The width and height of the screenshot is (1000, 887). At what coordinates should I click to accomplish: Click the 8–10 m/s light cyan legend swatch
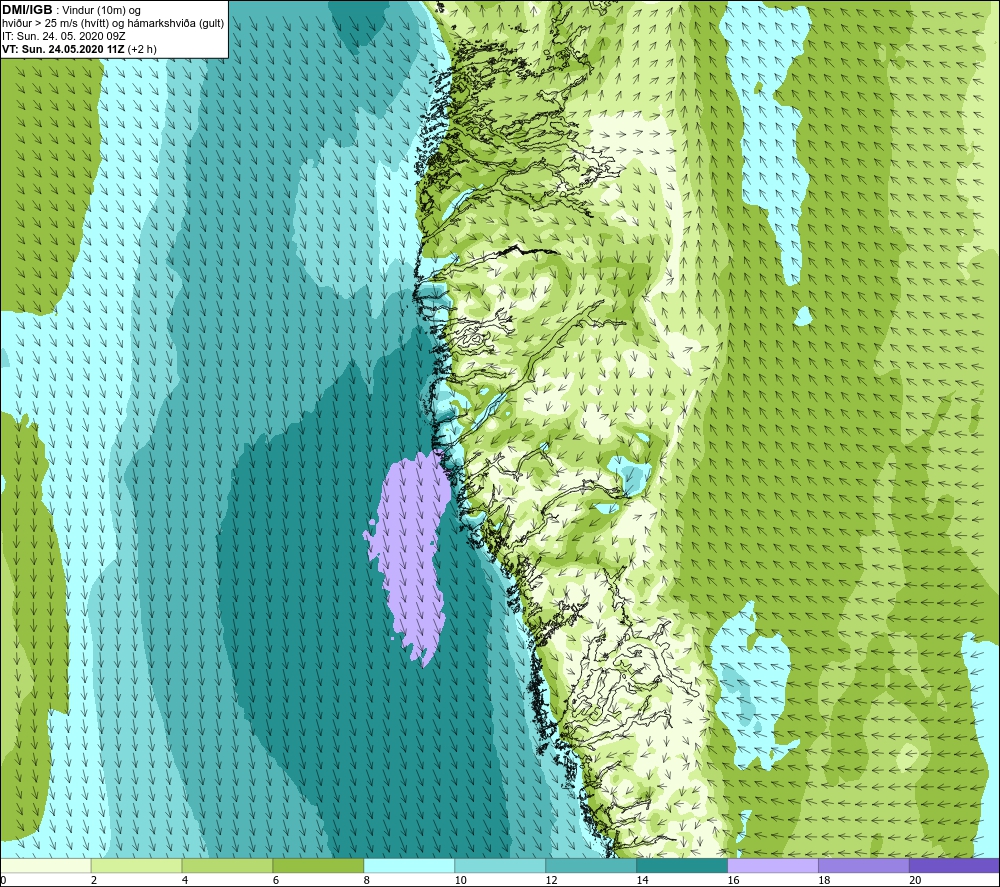(409, 865)
